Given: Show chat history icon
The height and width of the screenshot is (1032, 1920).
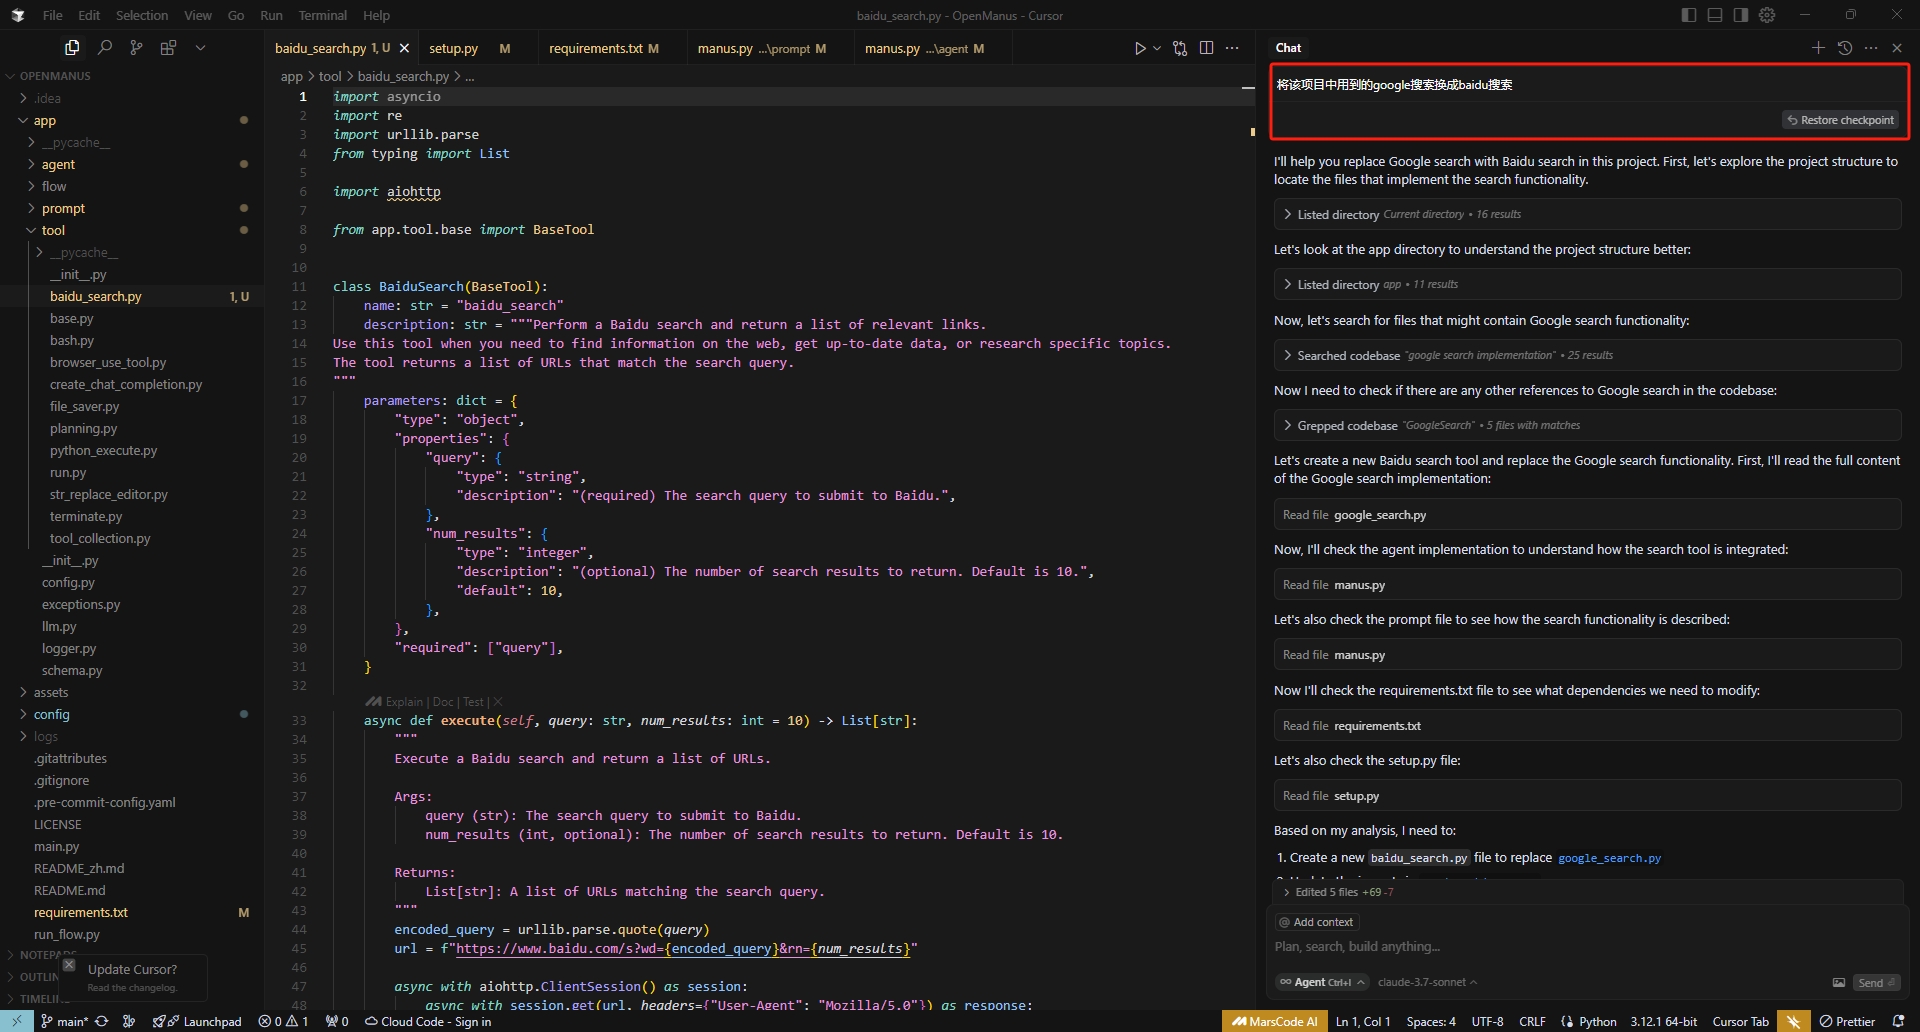Looking at the screenshot, I should pos(1845,47).
